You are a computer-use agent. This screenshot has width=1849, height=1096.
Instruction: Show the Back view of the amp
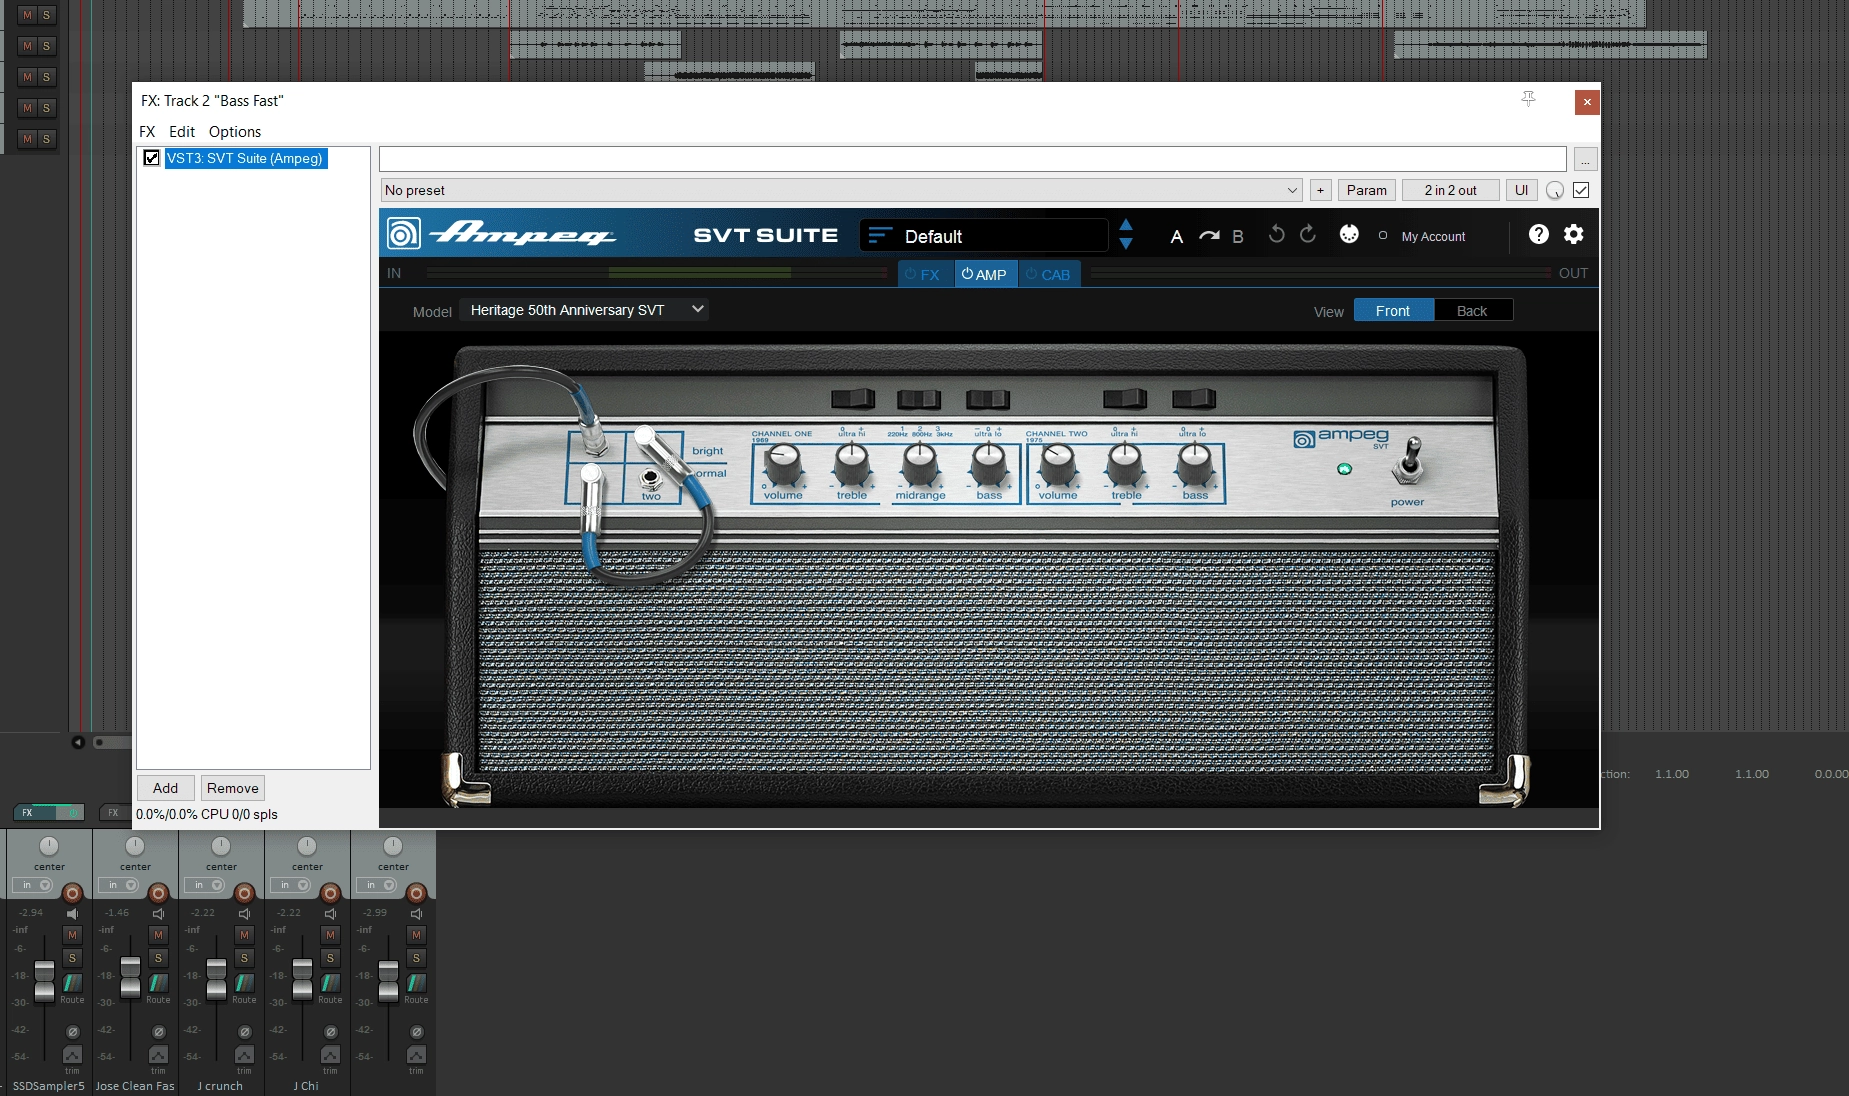point(1473,311)
